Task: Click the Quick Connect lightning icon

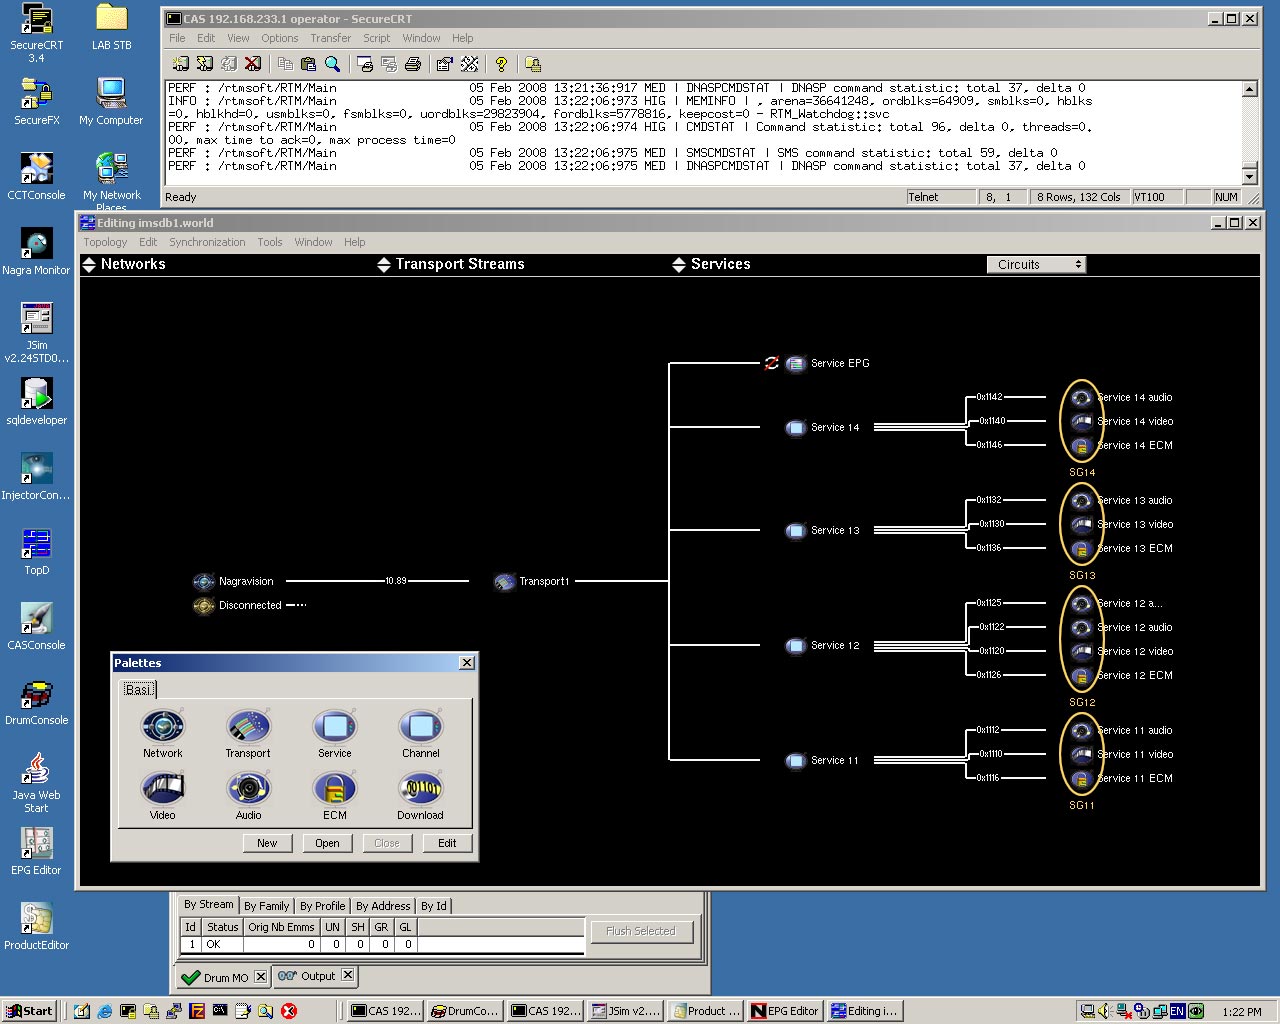Action: click(x=204, y=64)
